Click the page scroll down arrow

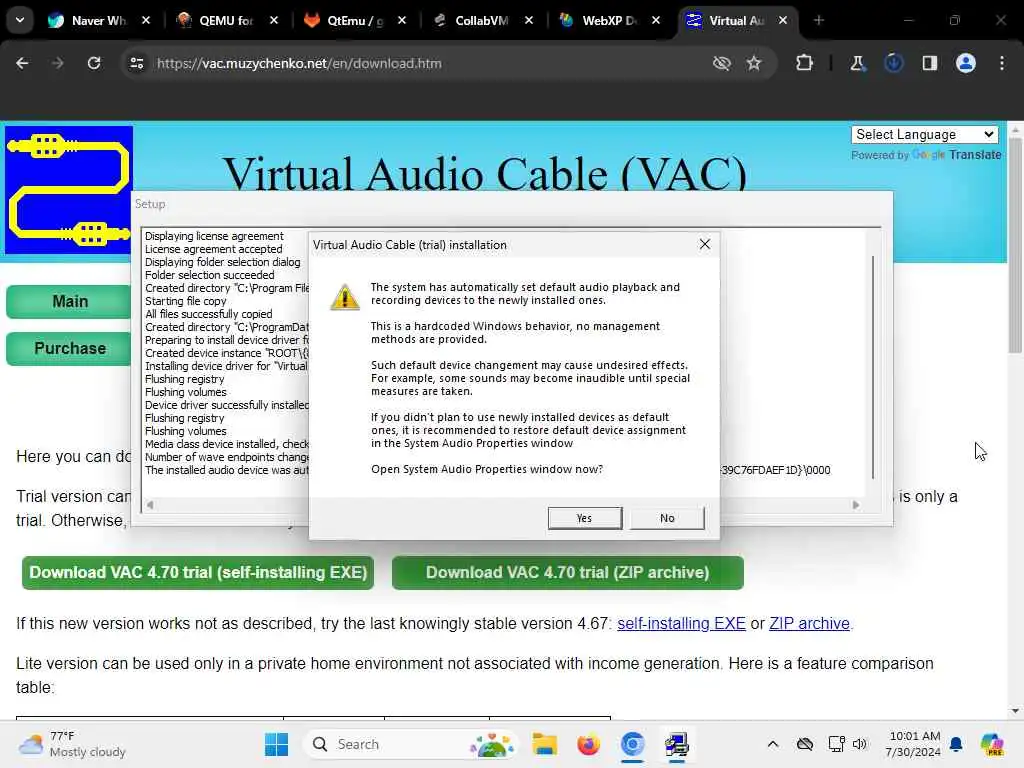[x=1015, y=711]
